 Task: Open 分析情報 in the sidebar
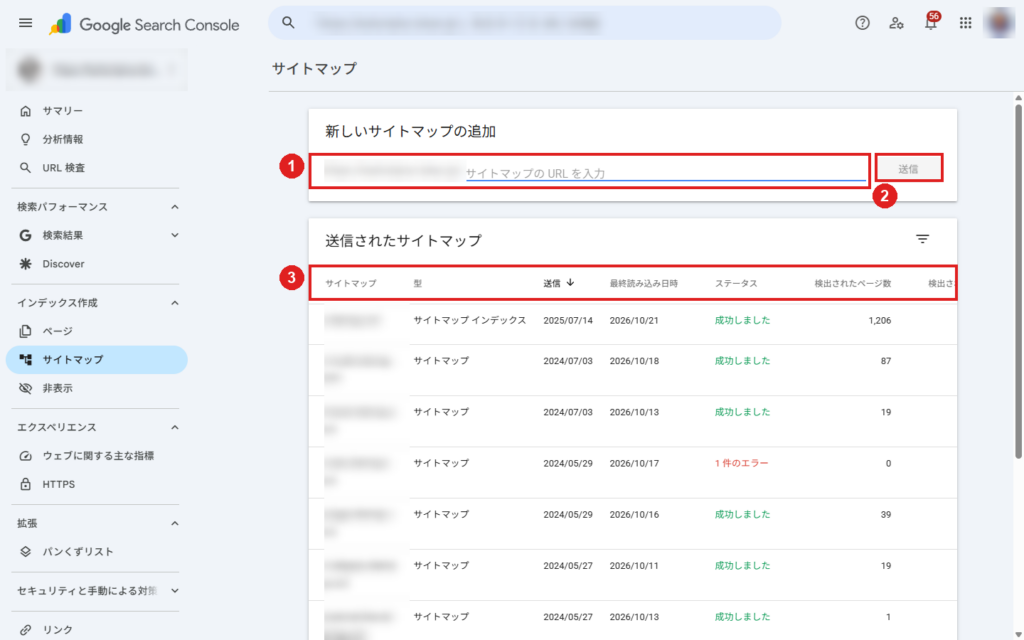point(97,139)
